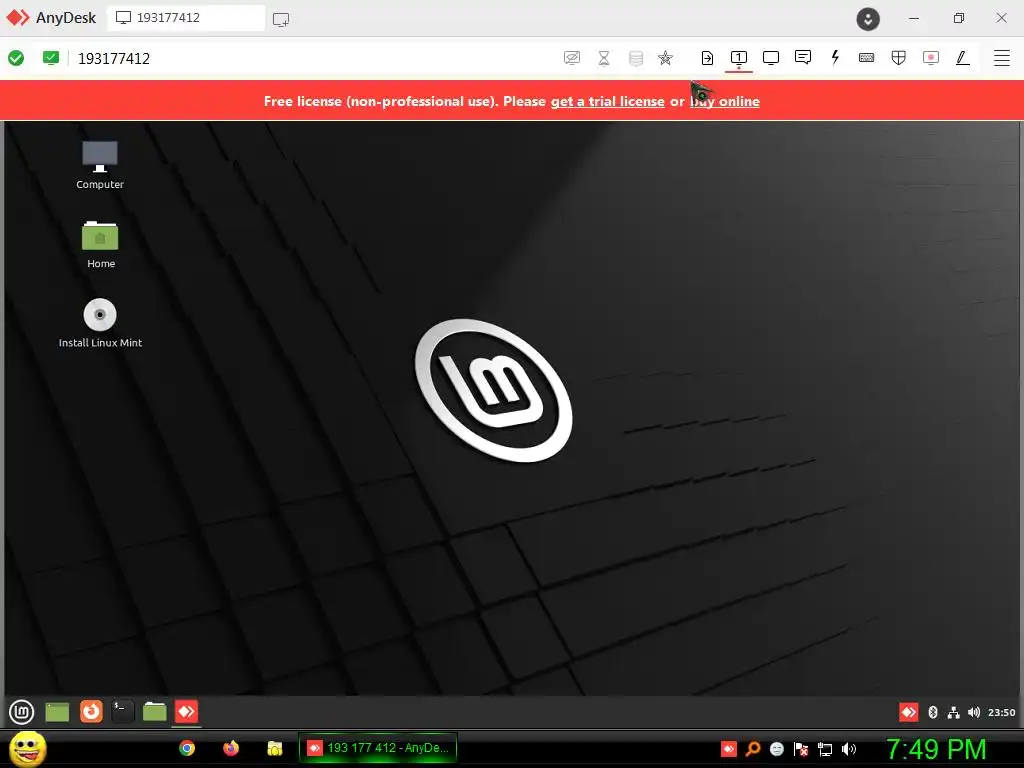Click the AnyDesk window button in Mint panel

point(187,711)
